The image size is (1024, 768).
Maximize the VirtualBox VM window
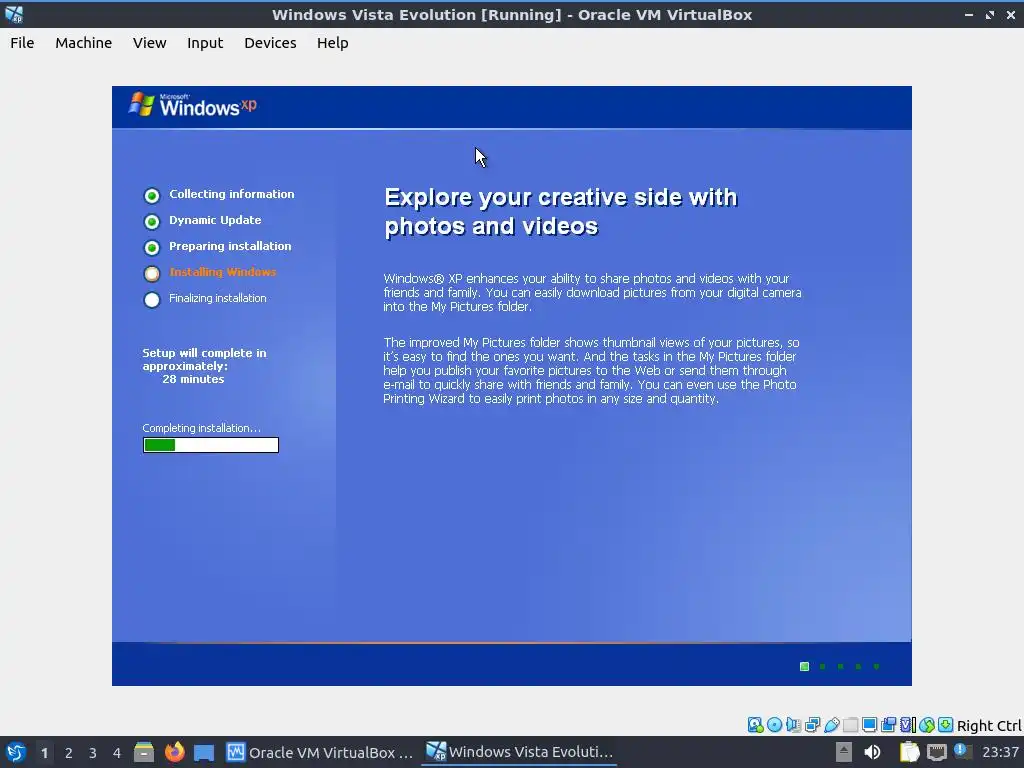pyautogui.click(x=990, y=14)
